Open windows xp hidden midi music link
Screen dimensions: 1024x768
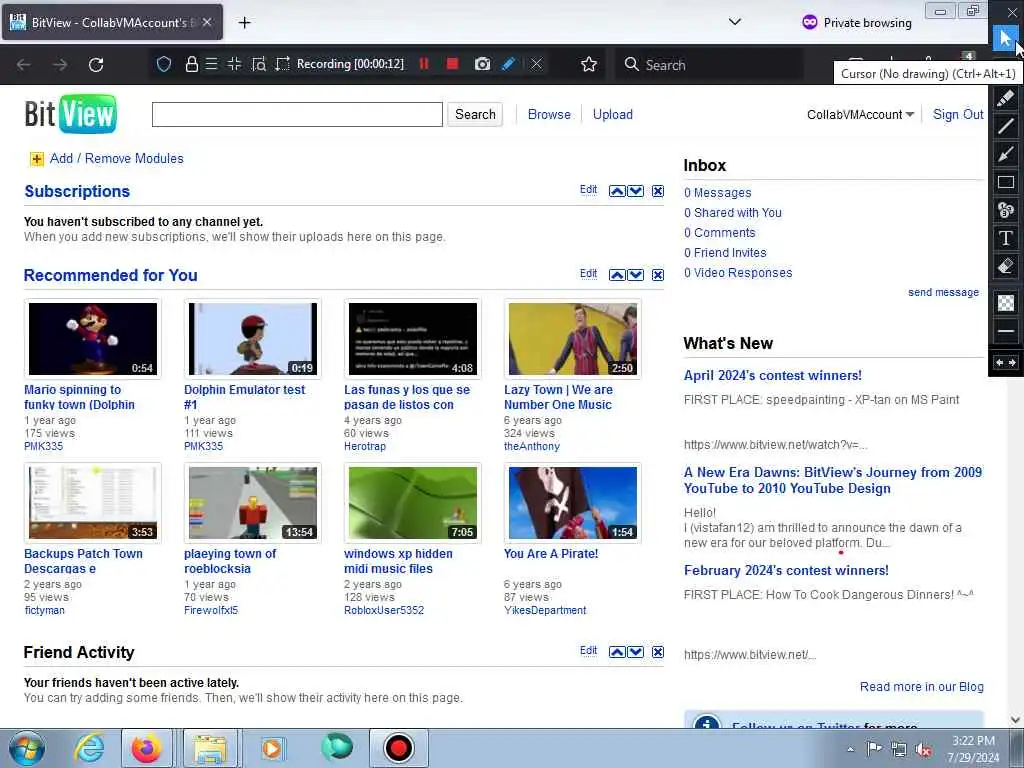tap(398, 561)
